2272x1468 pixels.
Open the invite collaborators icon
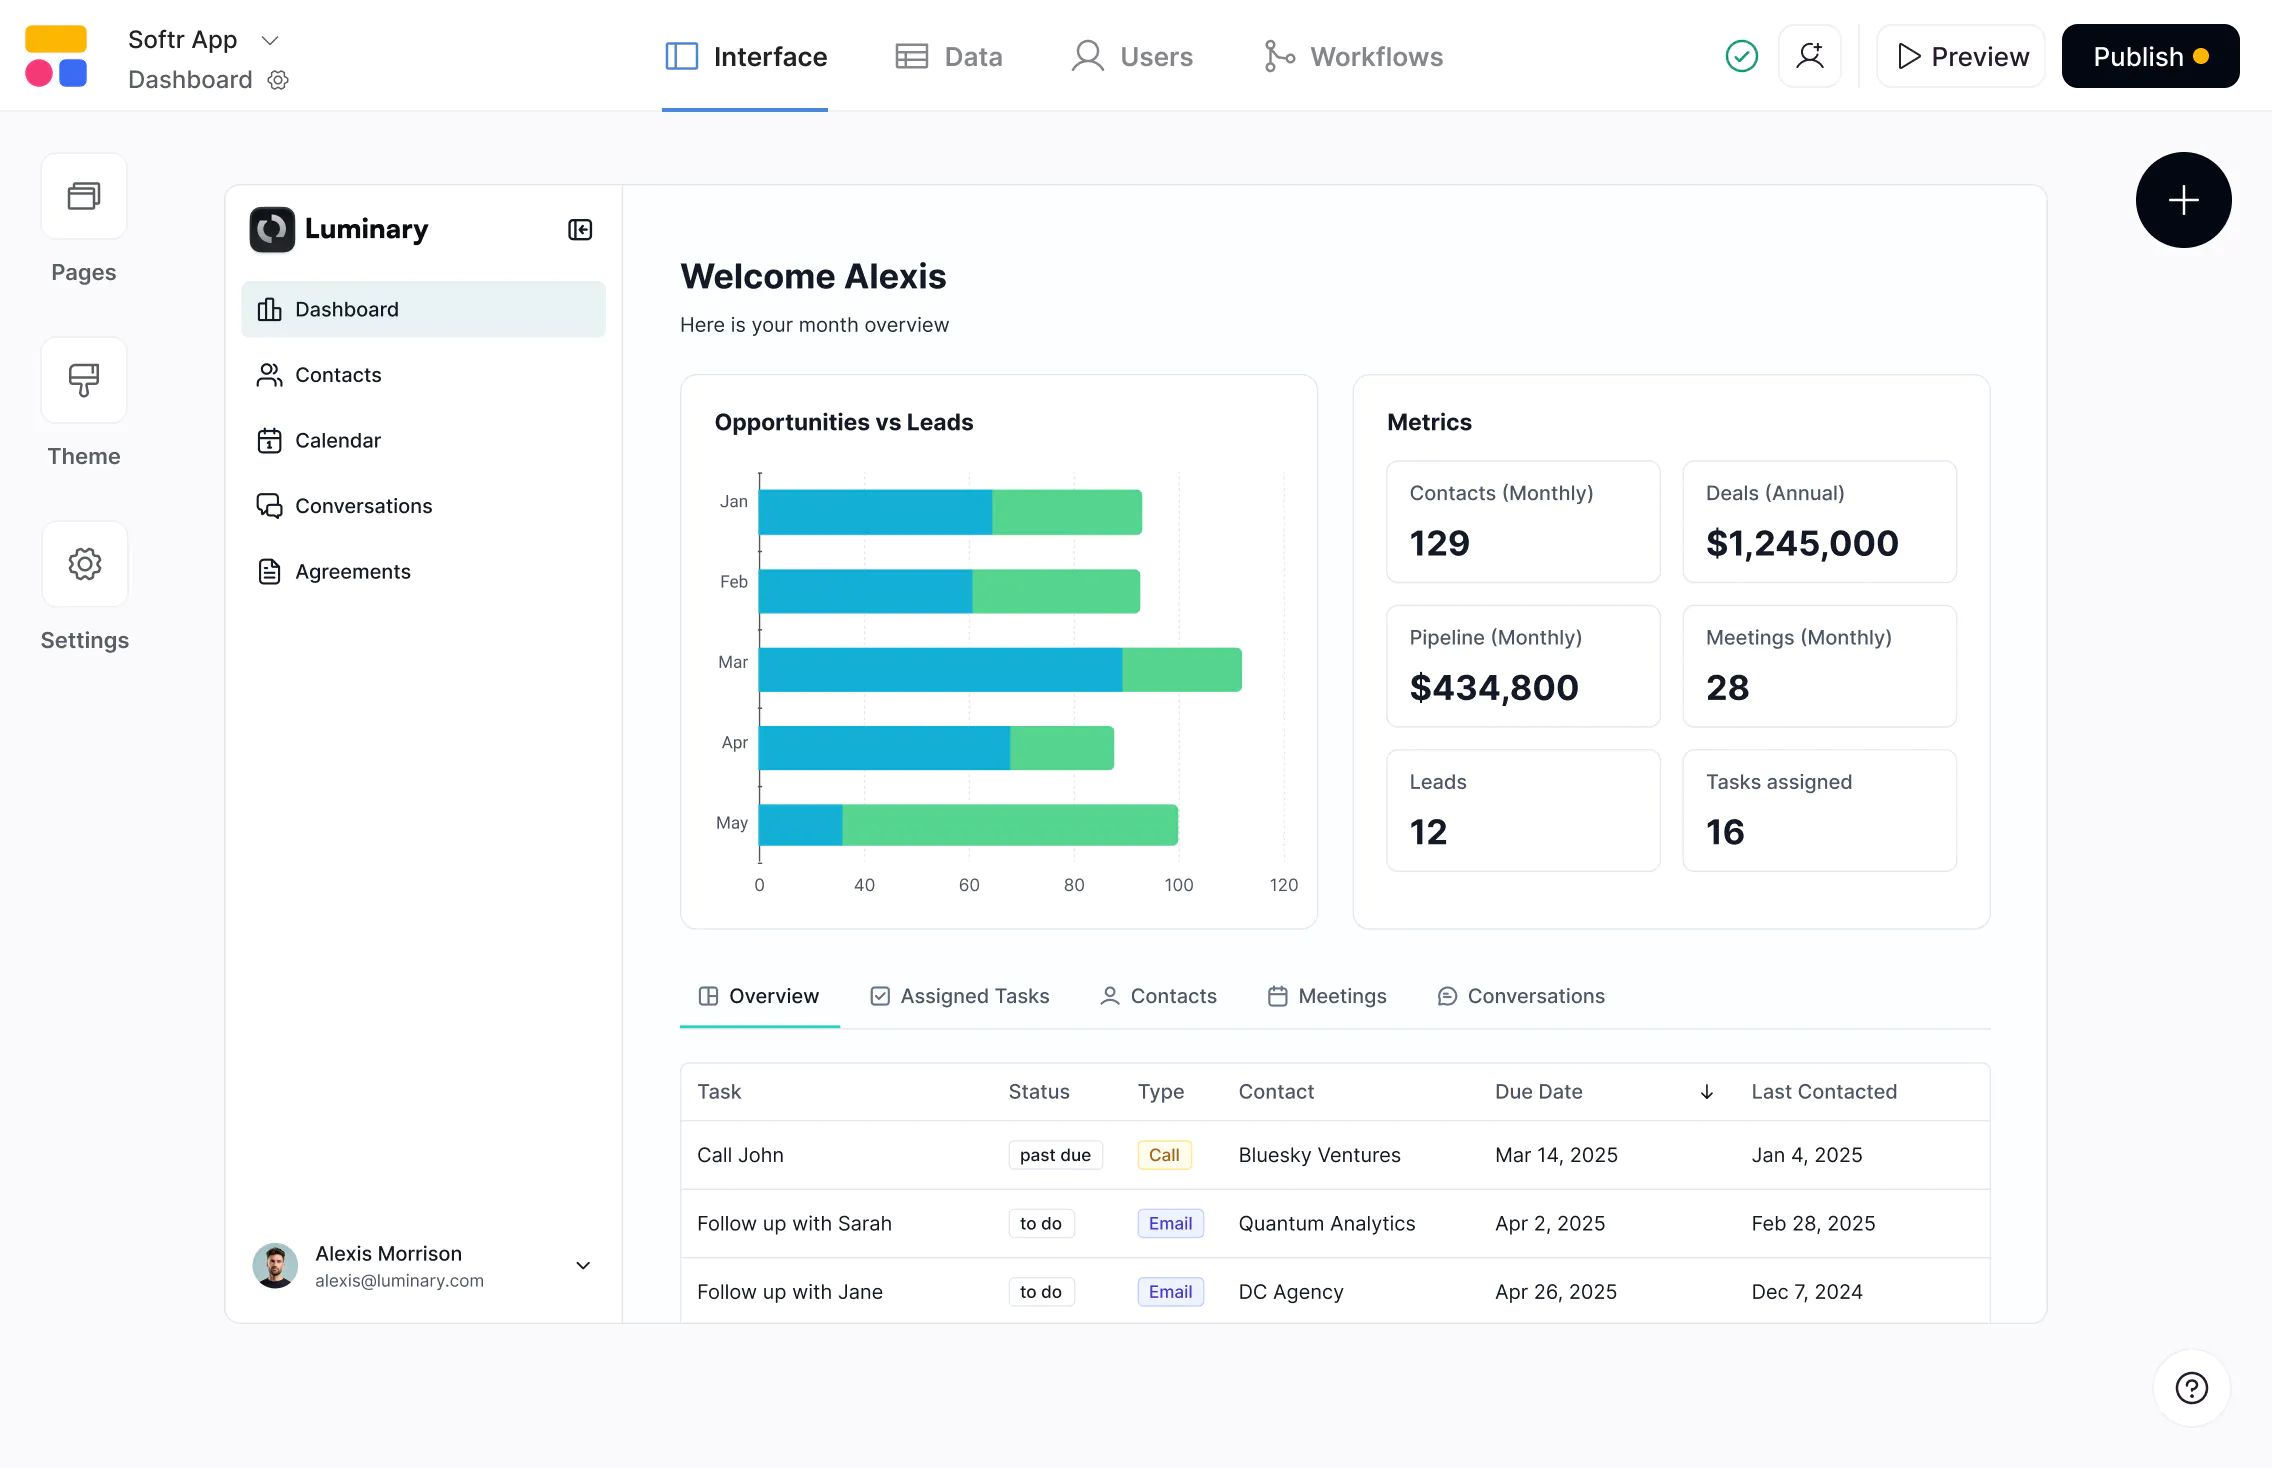click(1810, 56)
